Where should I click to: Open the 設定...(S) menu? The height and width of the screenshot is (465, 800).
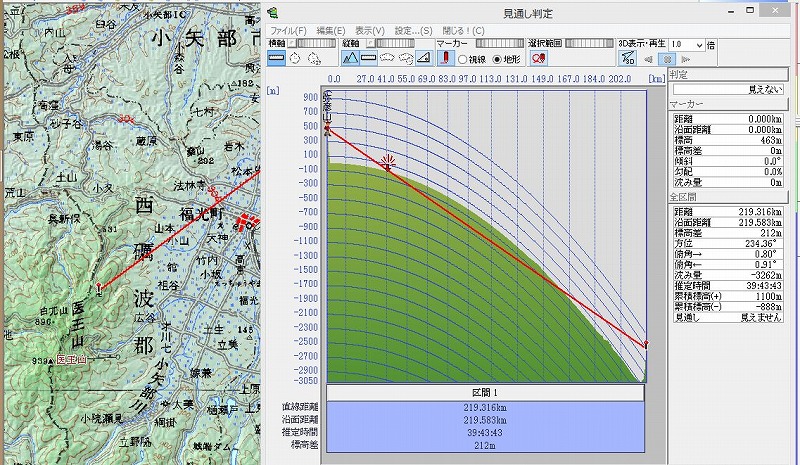(413, 31)
